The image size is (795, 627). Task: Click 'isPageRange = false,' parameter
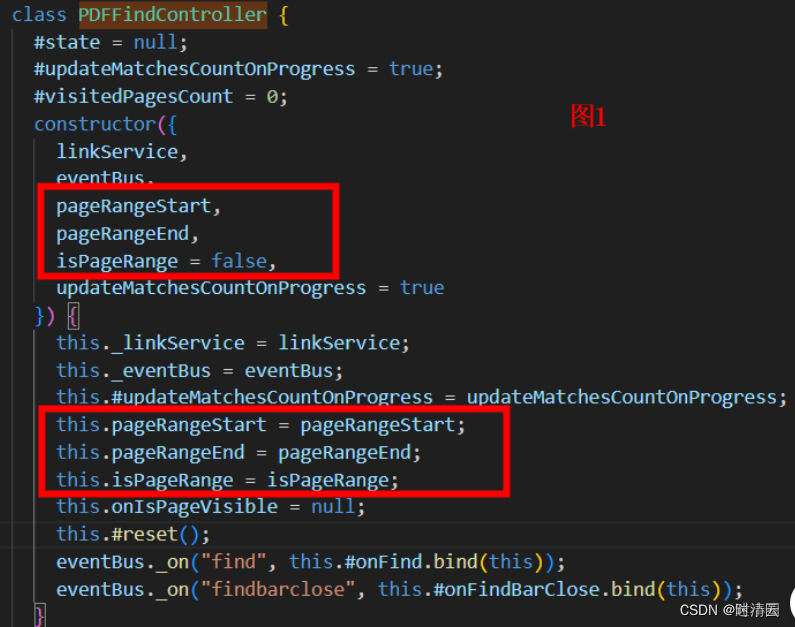tap(166, 261)
